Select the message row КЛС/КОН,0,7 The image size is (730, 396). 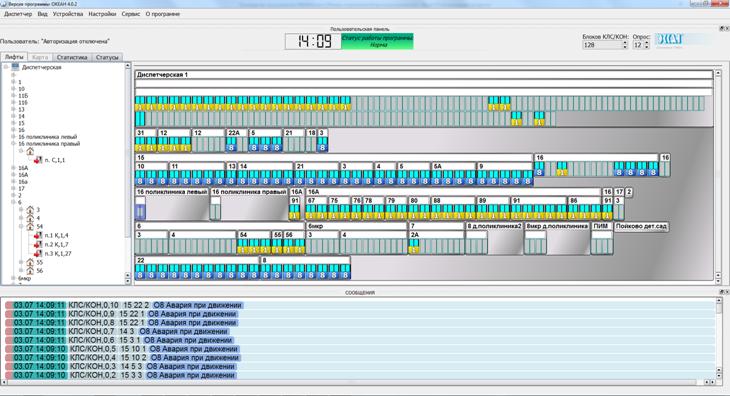coord(360,331)
